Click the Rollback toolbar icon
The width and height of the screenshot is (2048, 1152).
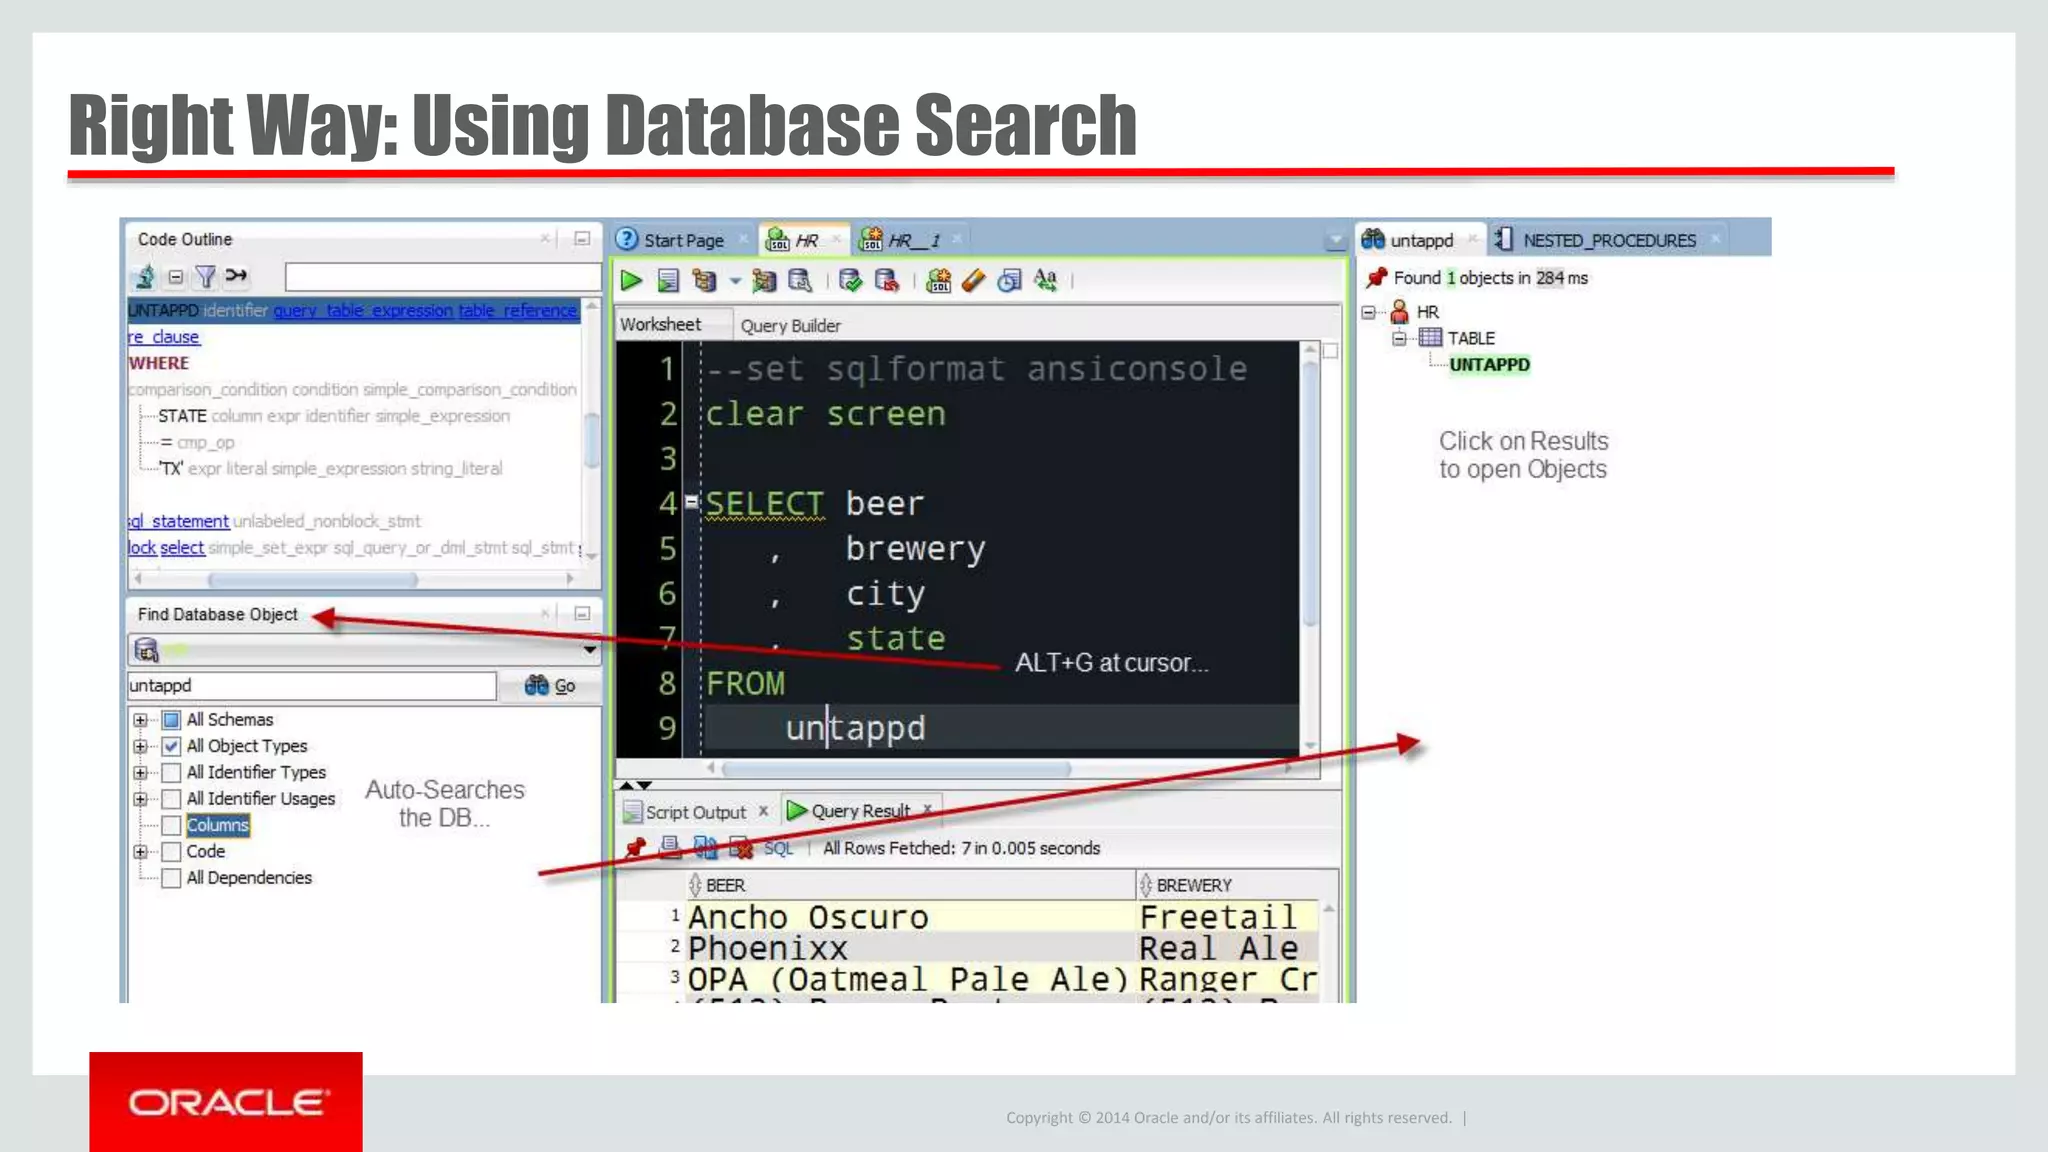pyautogui.click(x=886, y=281)
